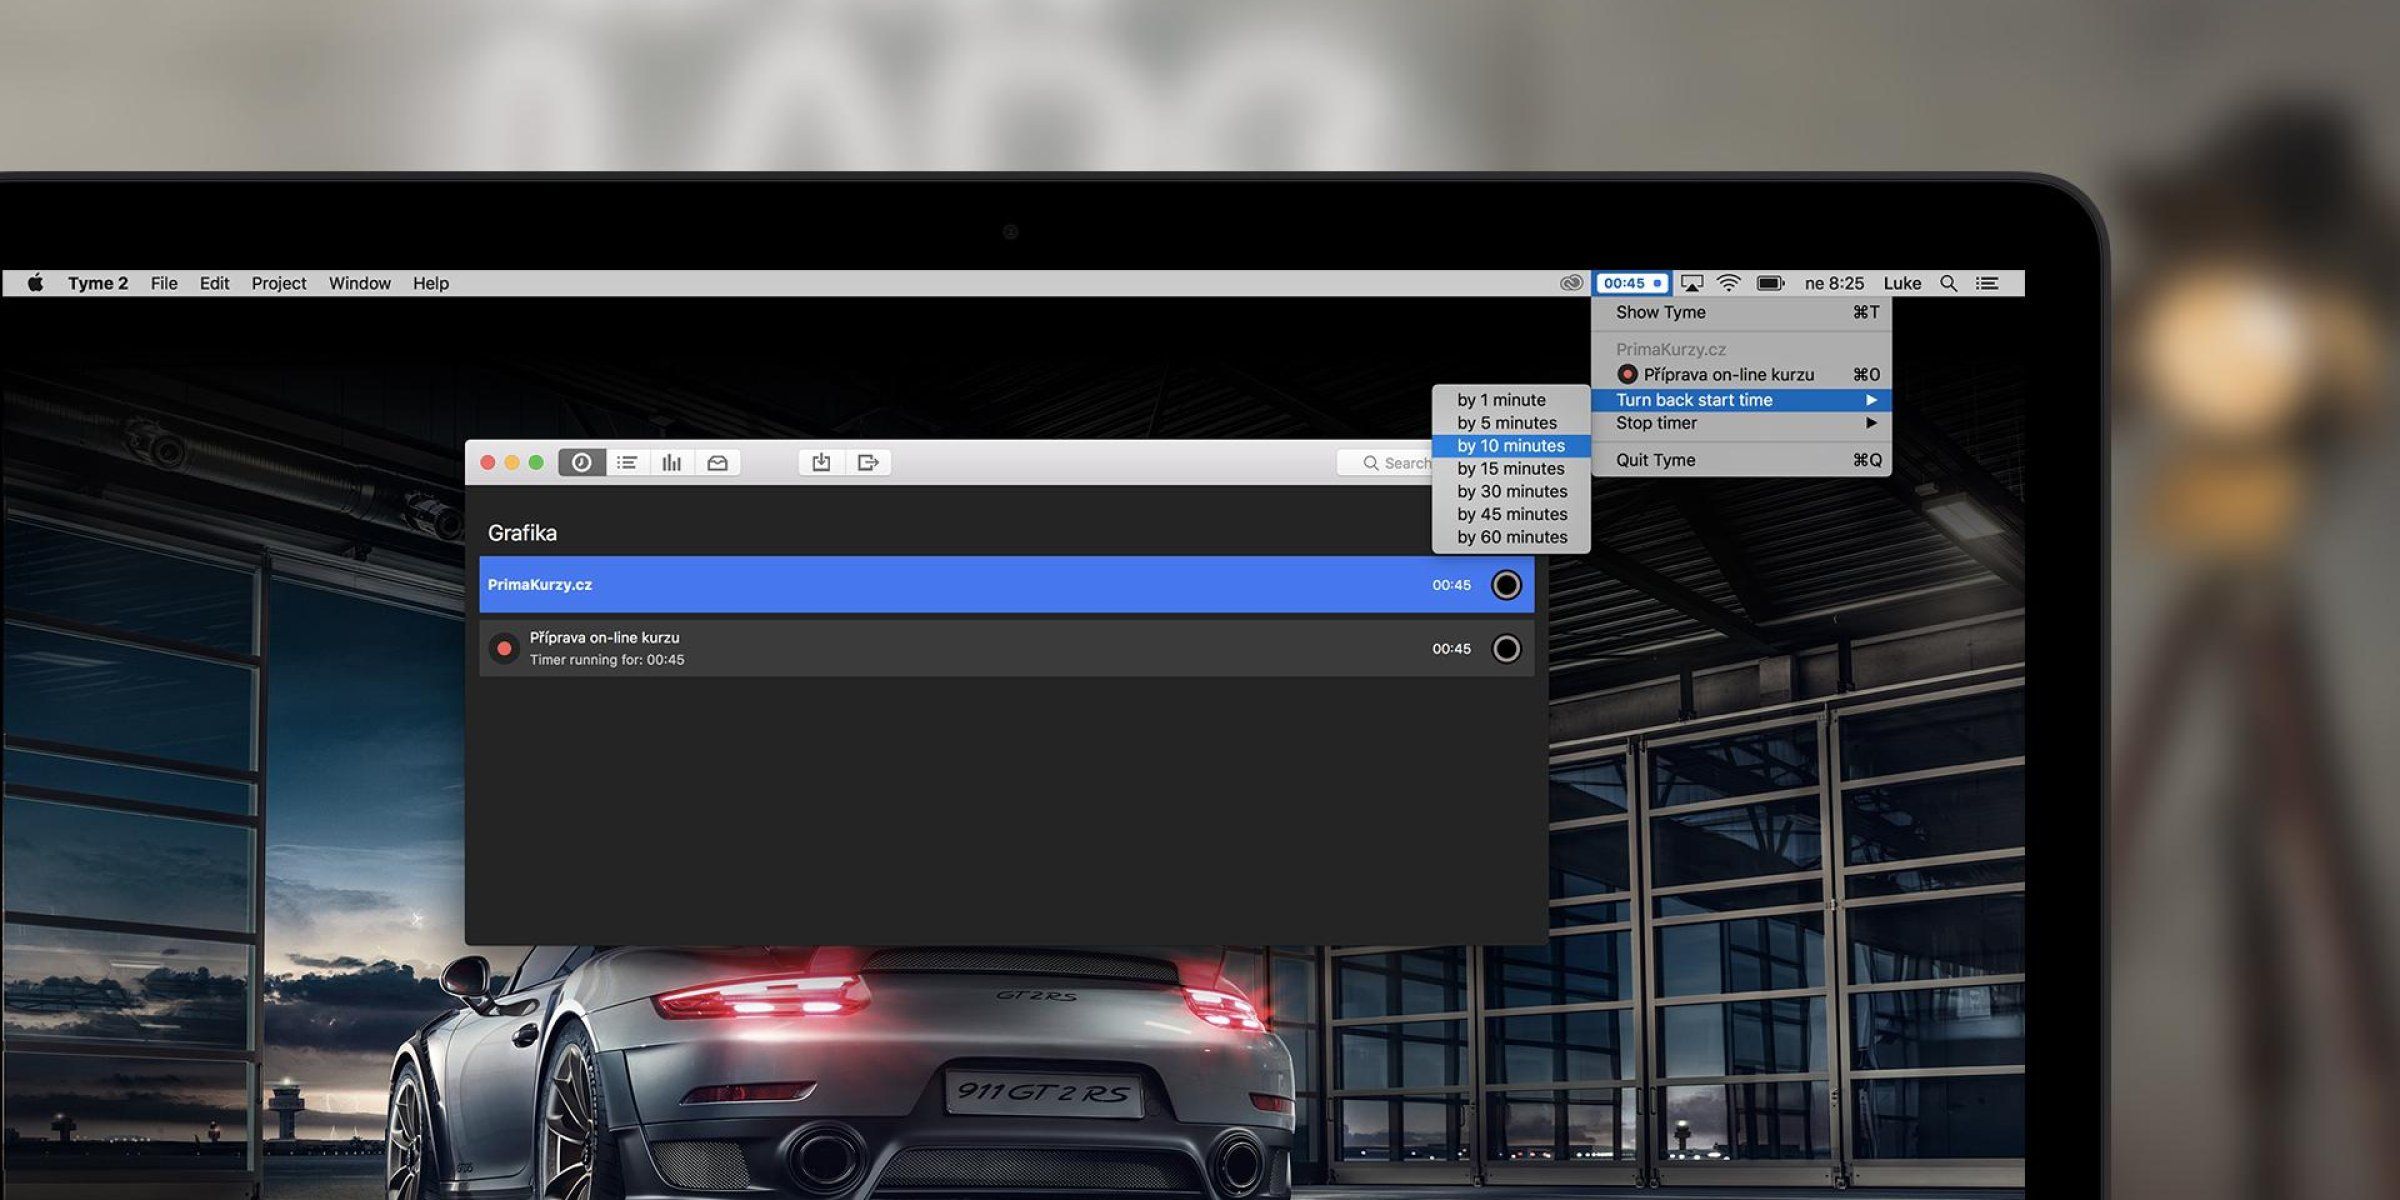This screenshot has width=2400, height=1200.
Task: Select the clock timer view icon
Action: click(582, 462)
